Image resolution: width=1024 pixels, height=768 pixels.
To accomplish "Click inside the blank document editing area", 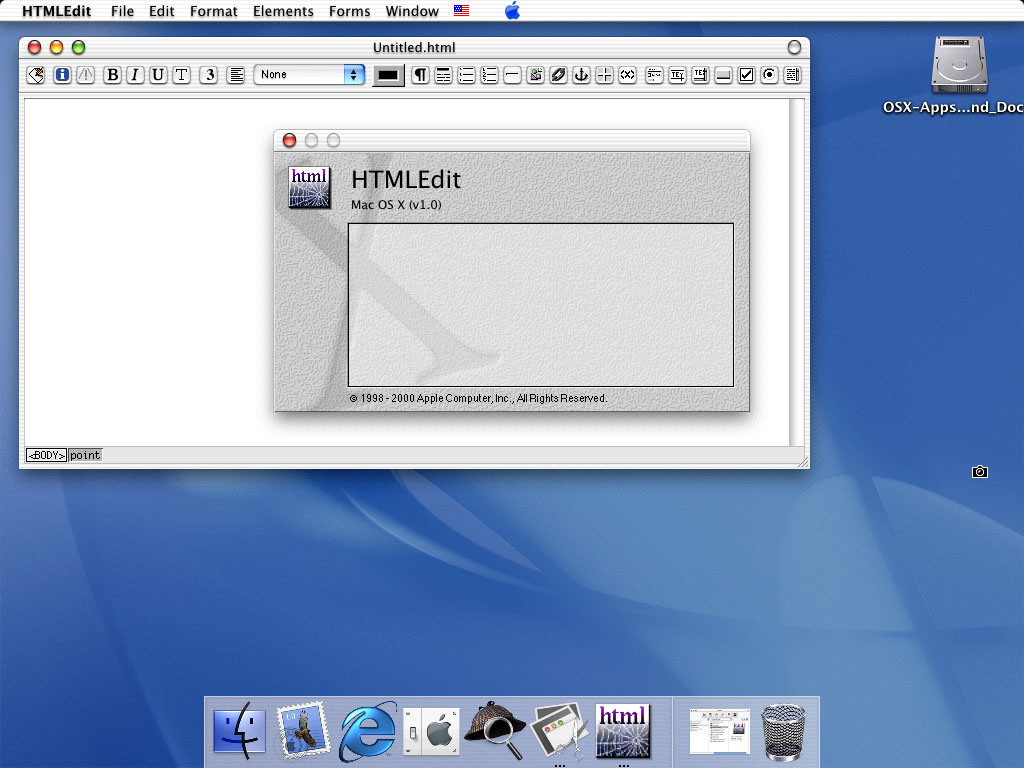I will pyautogui.click(x=147, y=274).
